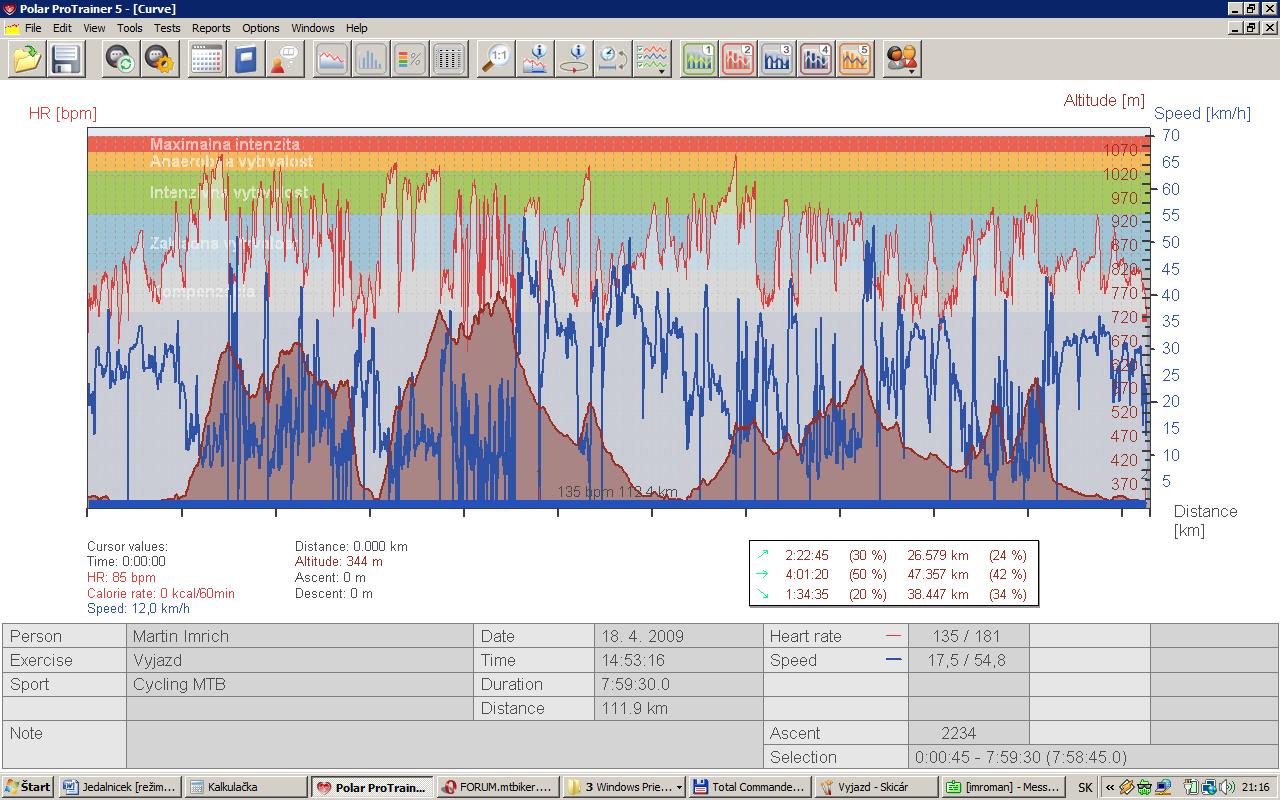Toggle the time/distance axis switch button
This screenshot has width=1280, height=800.
point(613,60)
